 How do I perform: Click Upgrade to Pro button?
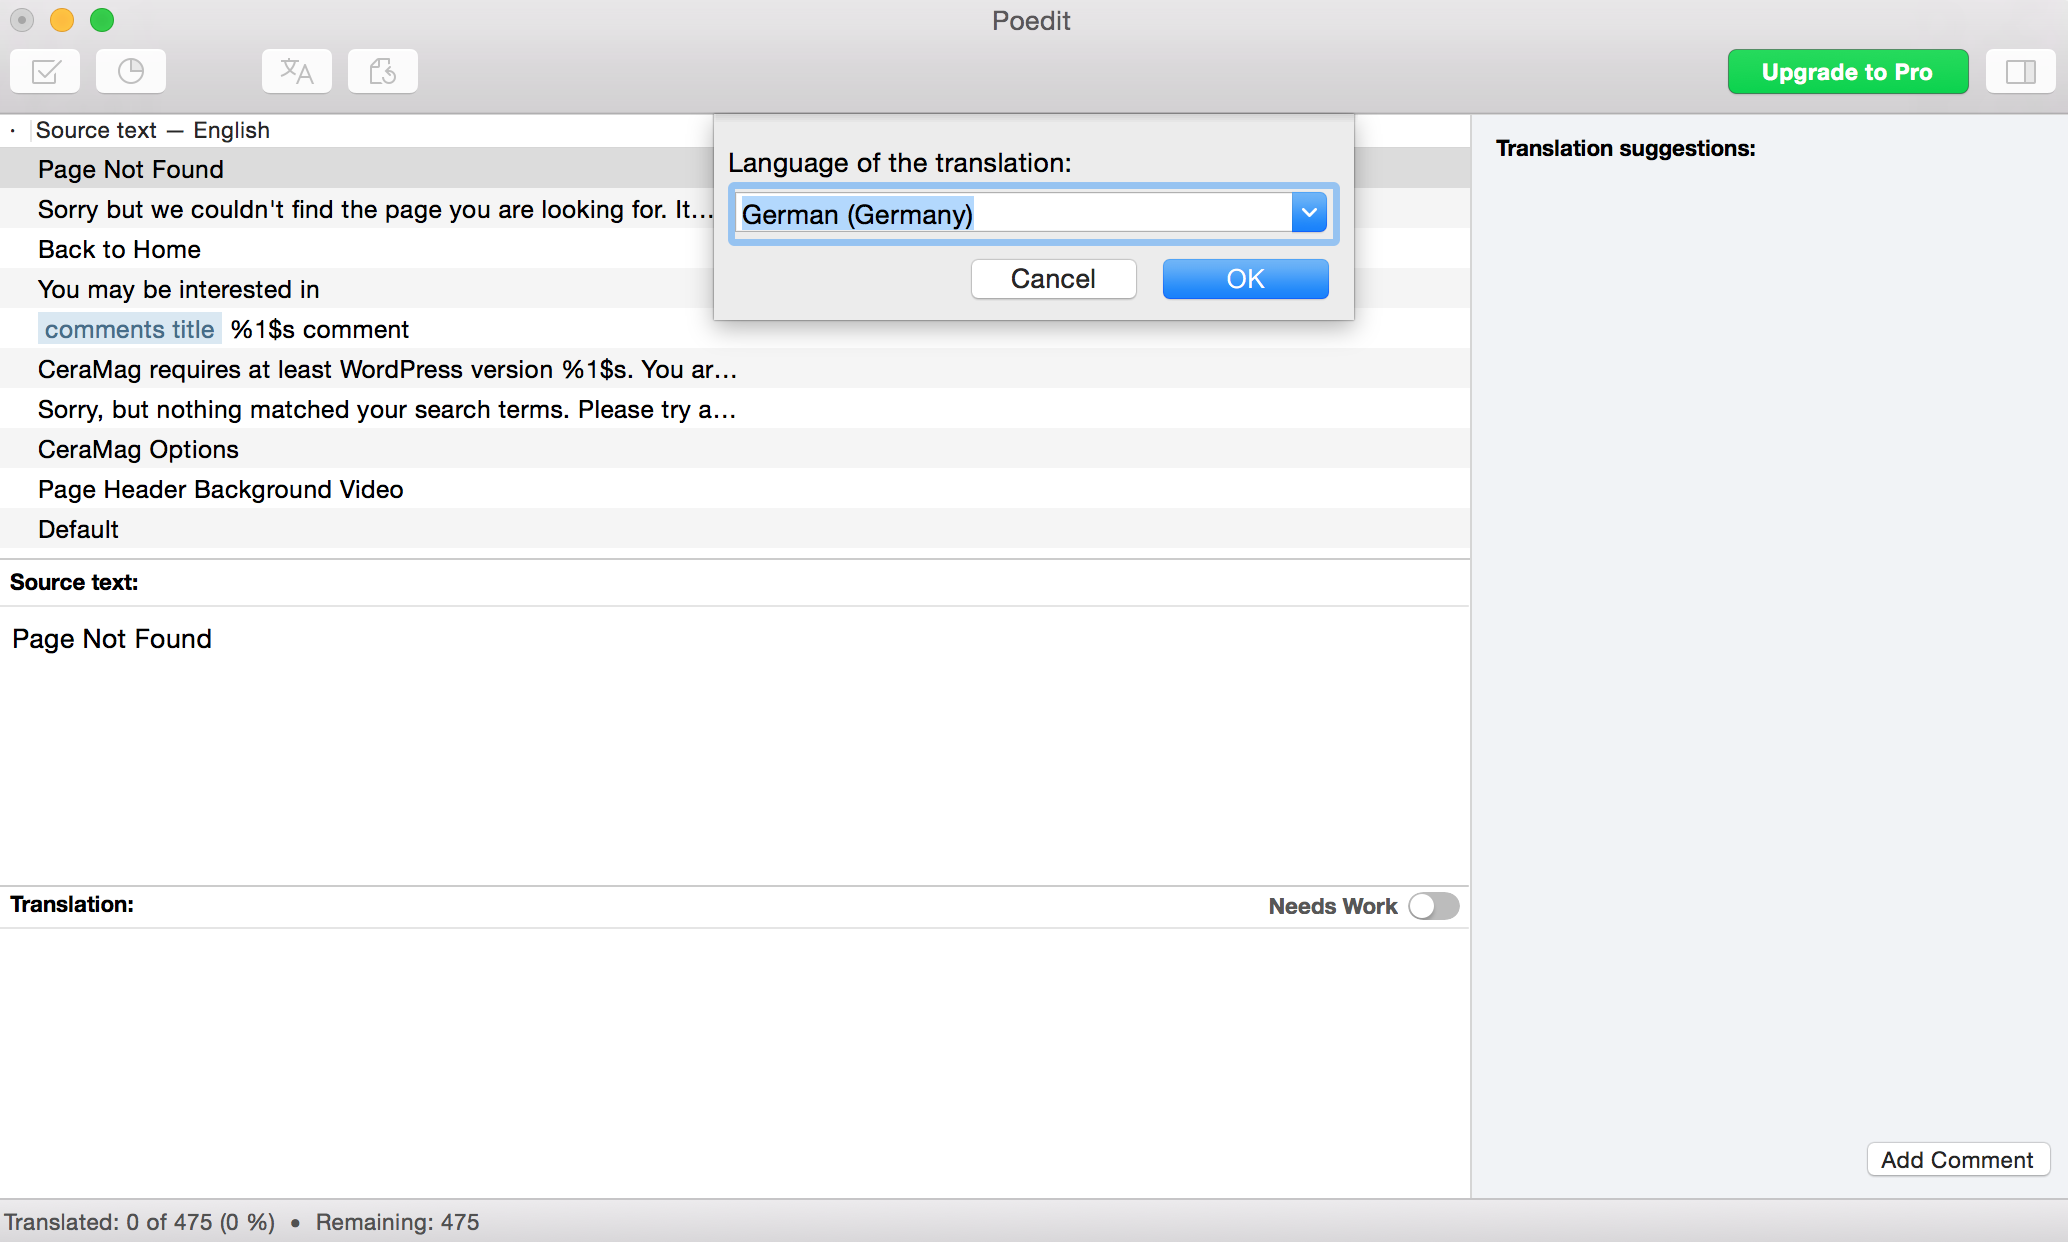tap(1847, 72)
